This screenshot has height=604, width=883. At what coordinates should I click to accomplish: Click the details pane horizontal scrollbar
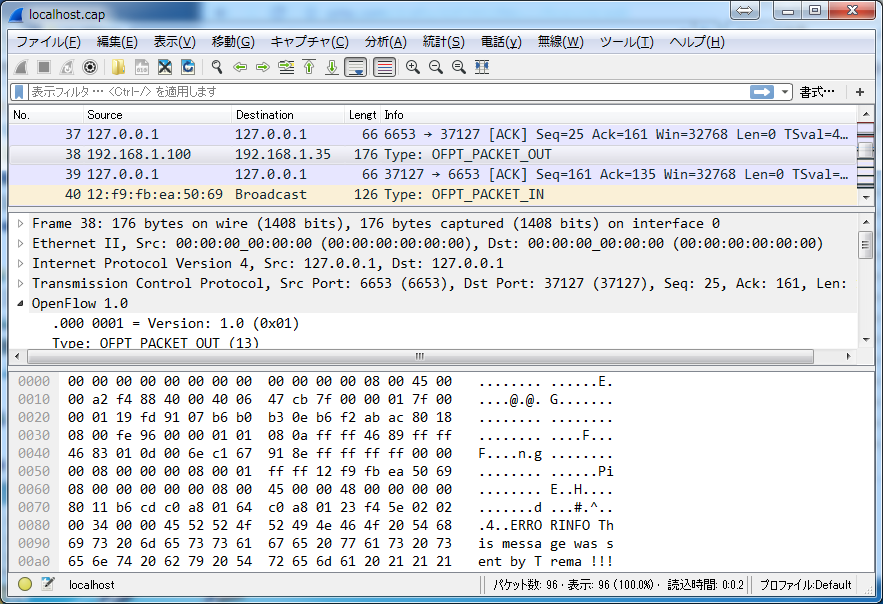point(420,356)
